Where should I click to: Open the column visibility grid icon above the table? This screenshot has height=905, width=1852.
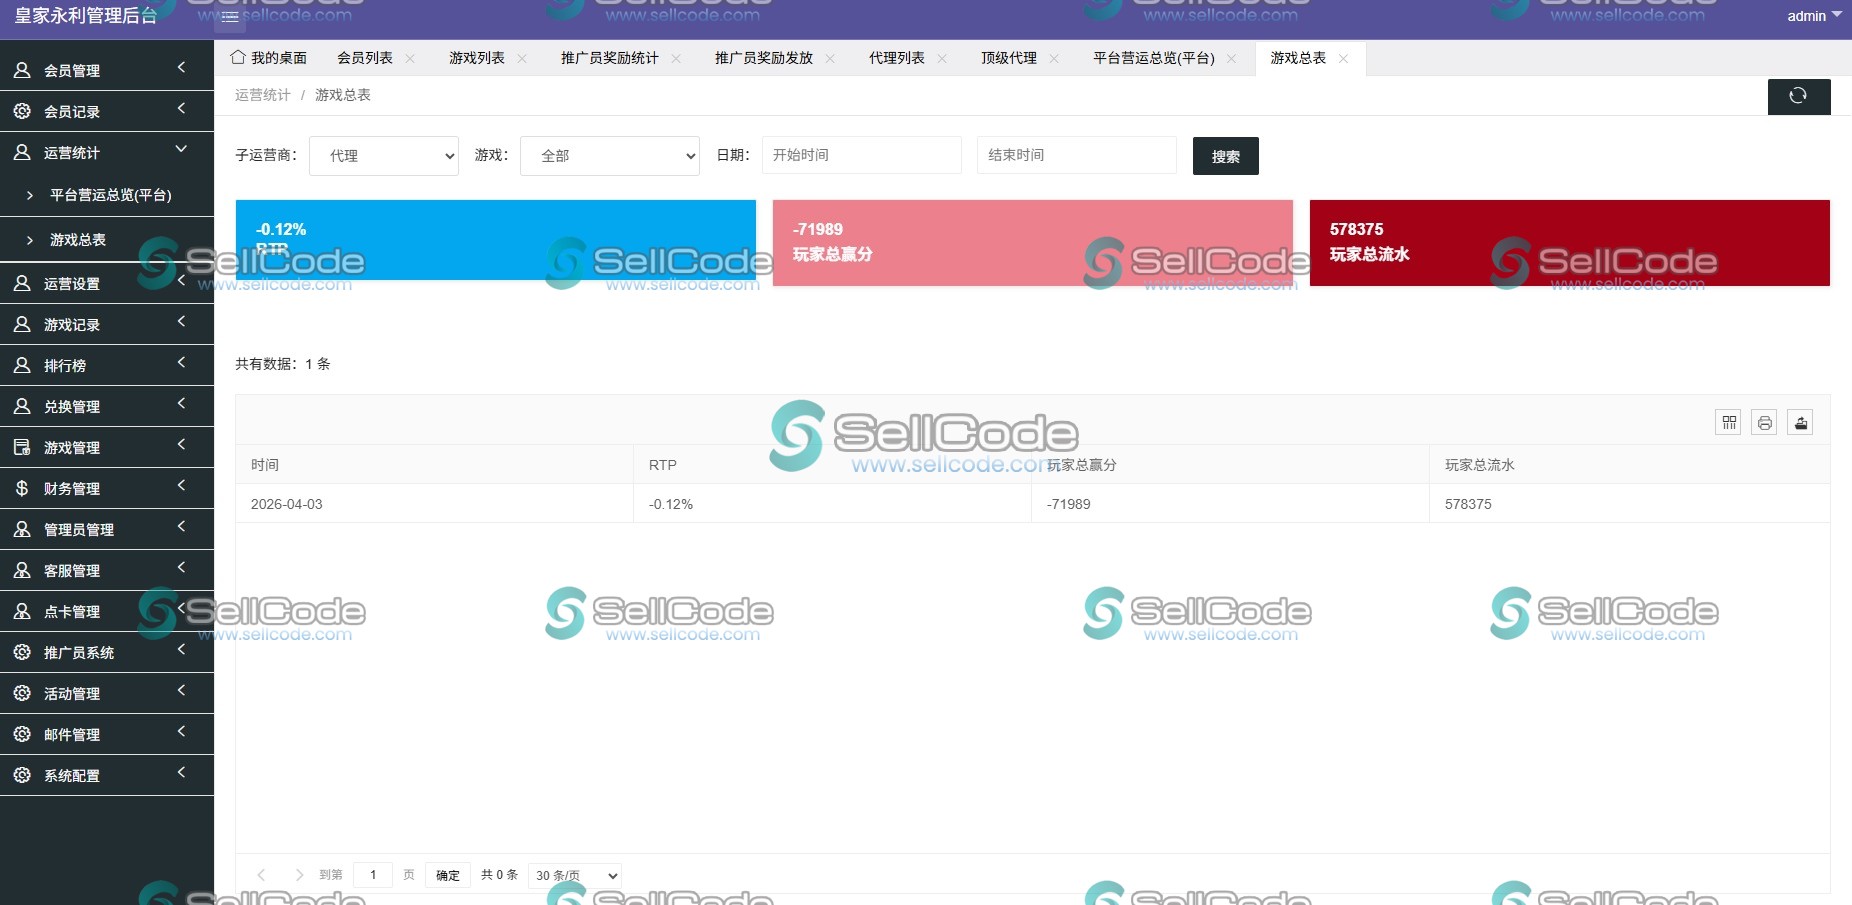coord(1728,422)
